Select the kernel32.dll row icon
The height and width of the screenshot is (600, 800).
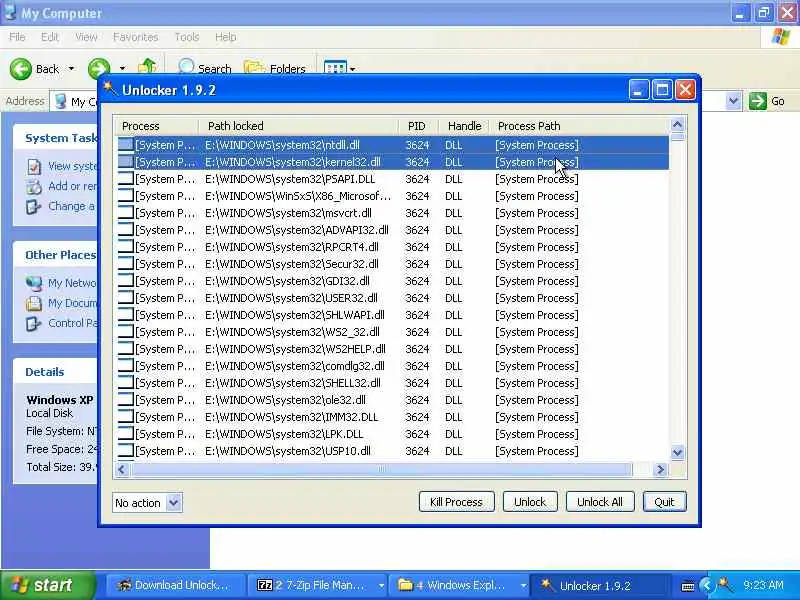[x=126, y=162]
